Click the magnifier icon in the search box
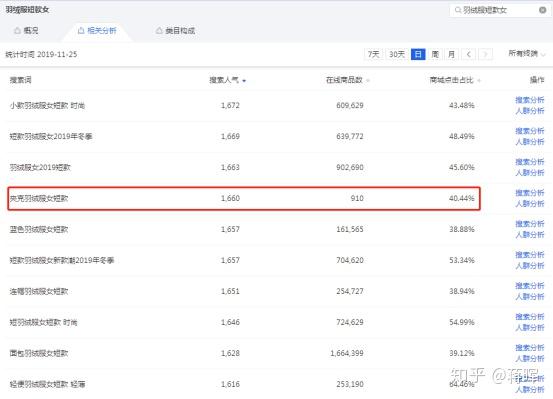 [x=458, y=10]
